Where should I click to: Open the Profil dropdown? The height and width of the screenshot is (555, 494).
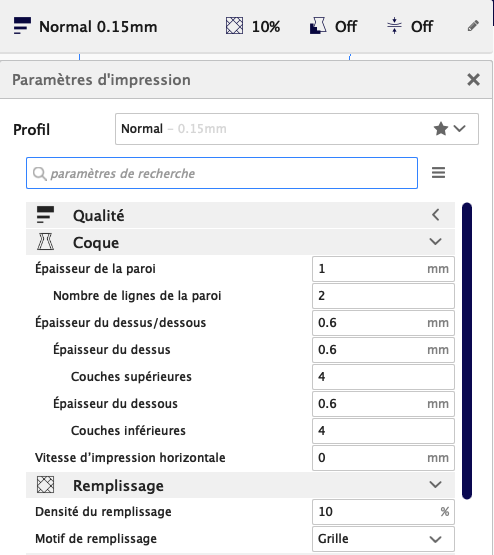297,129
